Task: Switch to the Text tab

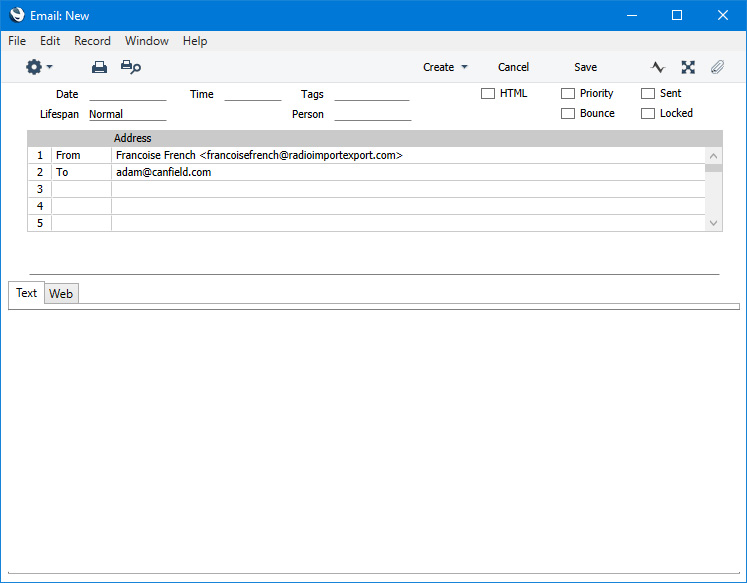Action: tap(26, 293)
